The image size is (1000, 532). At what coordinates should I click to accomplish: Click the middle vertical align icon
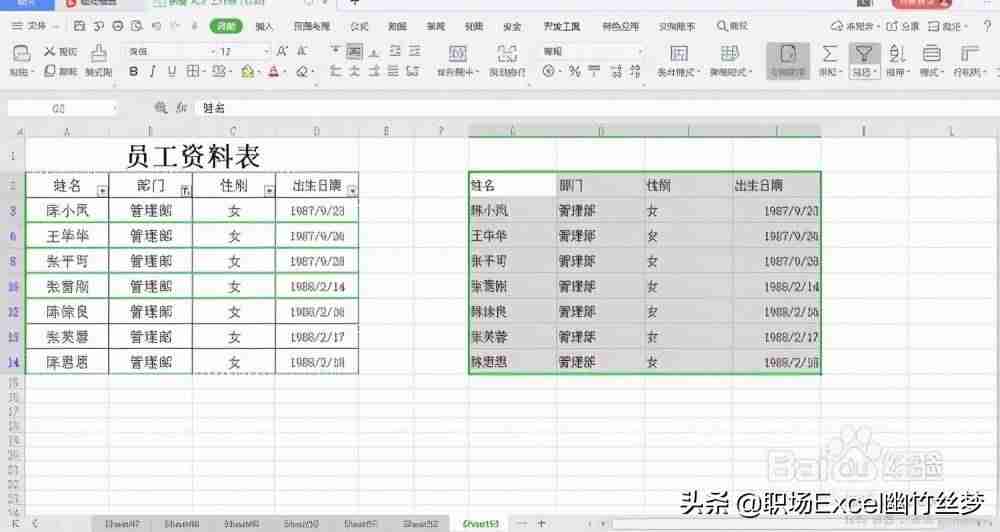(x=355, y=51)
